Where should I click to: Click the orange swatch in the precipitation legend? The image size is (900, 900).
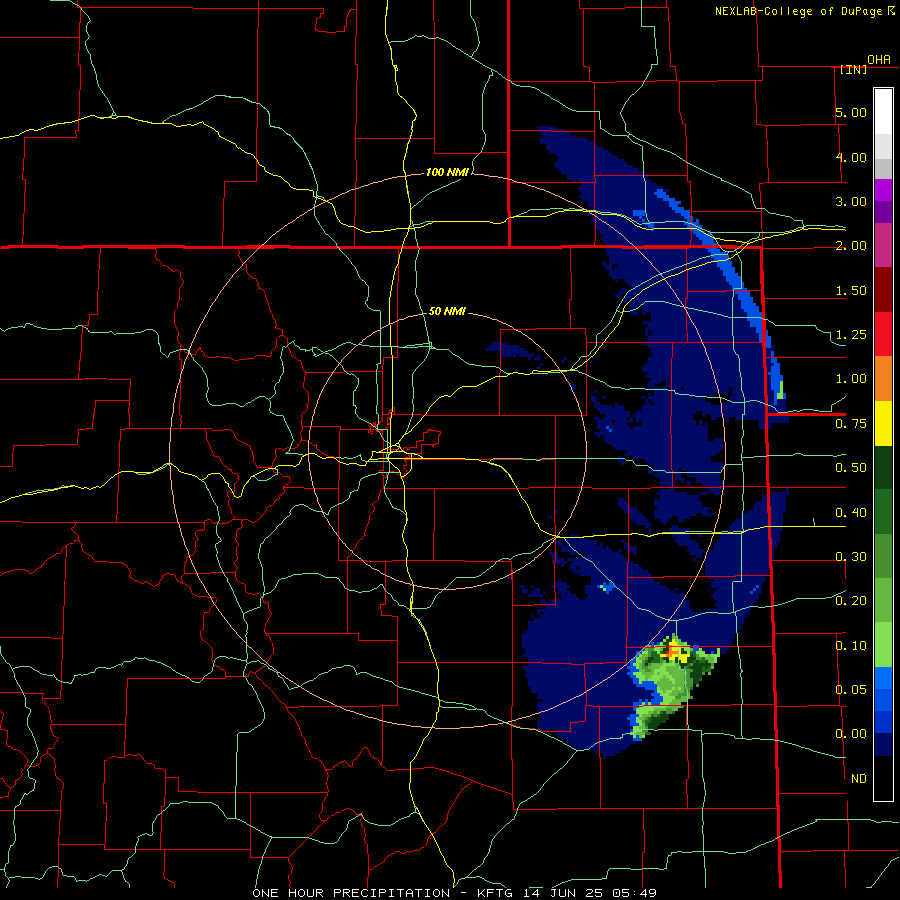tap(883, 379)
